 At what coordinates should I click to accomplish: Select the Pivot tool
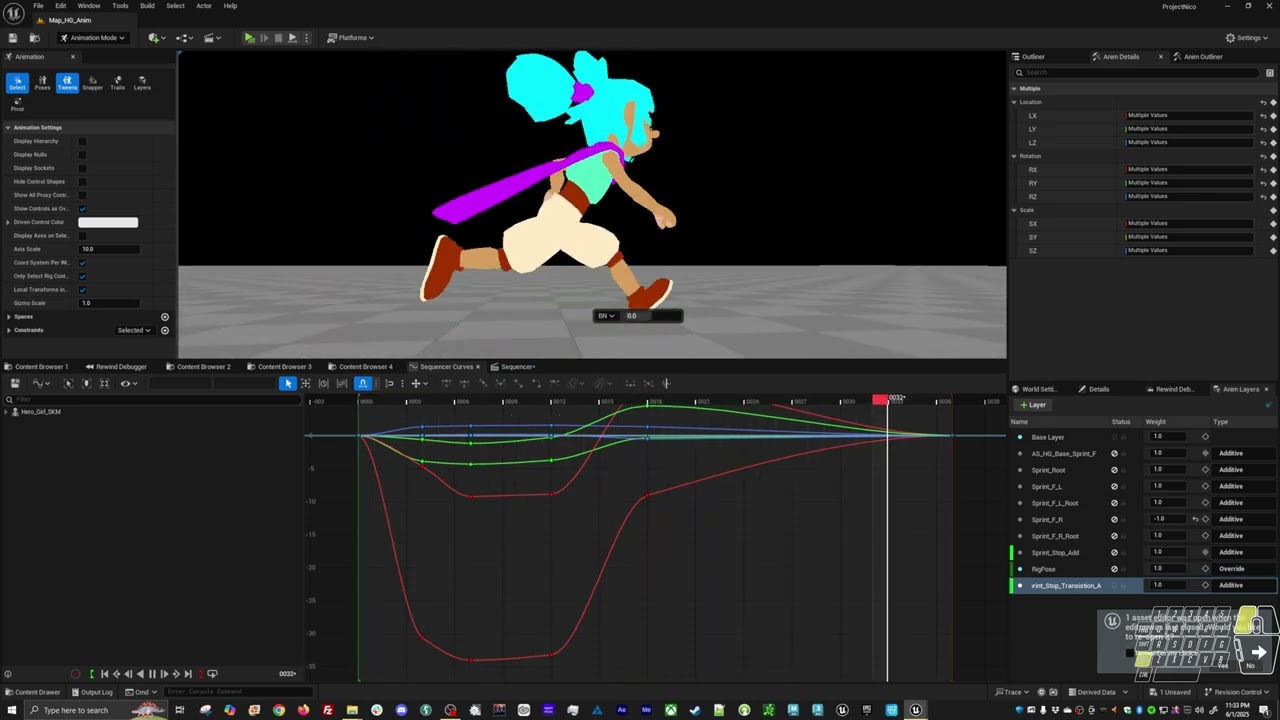pyautogui.click(x=17, y=105)
